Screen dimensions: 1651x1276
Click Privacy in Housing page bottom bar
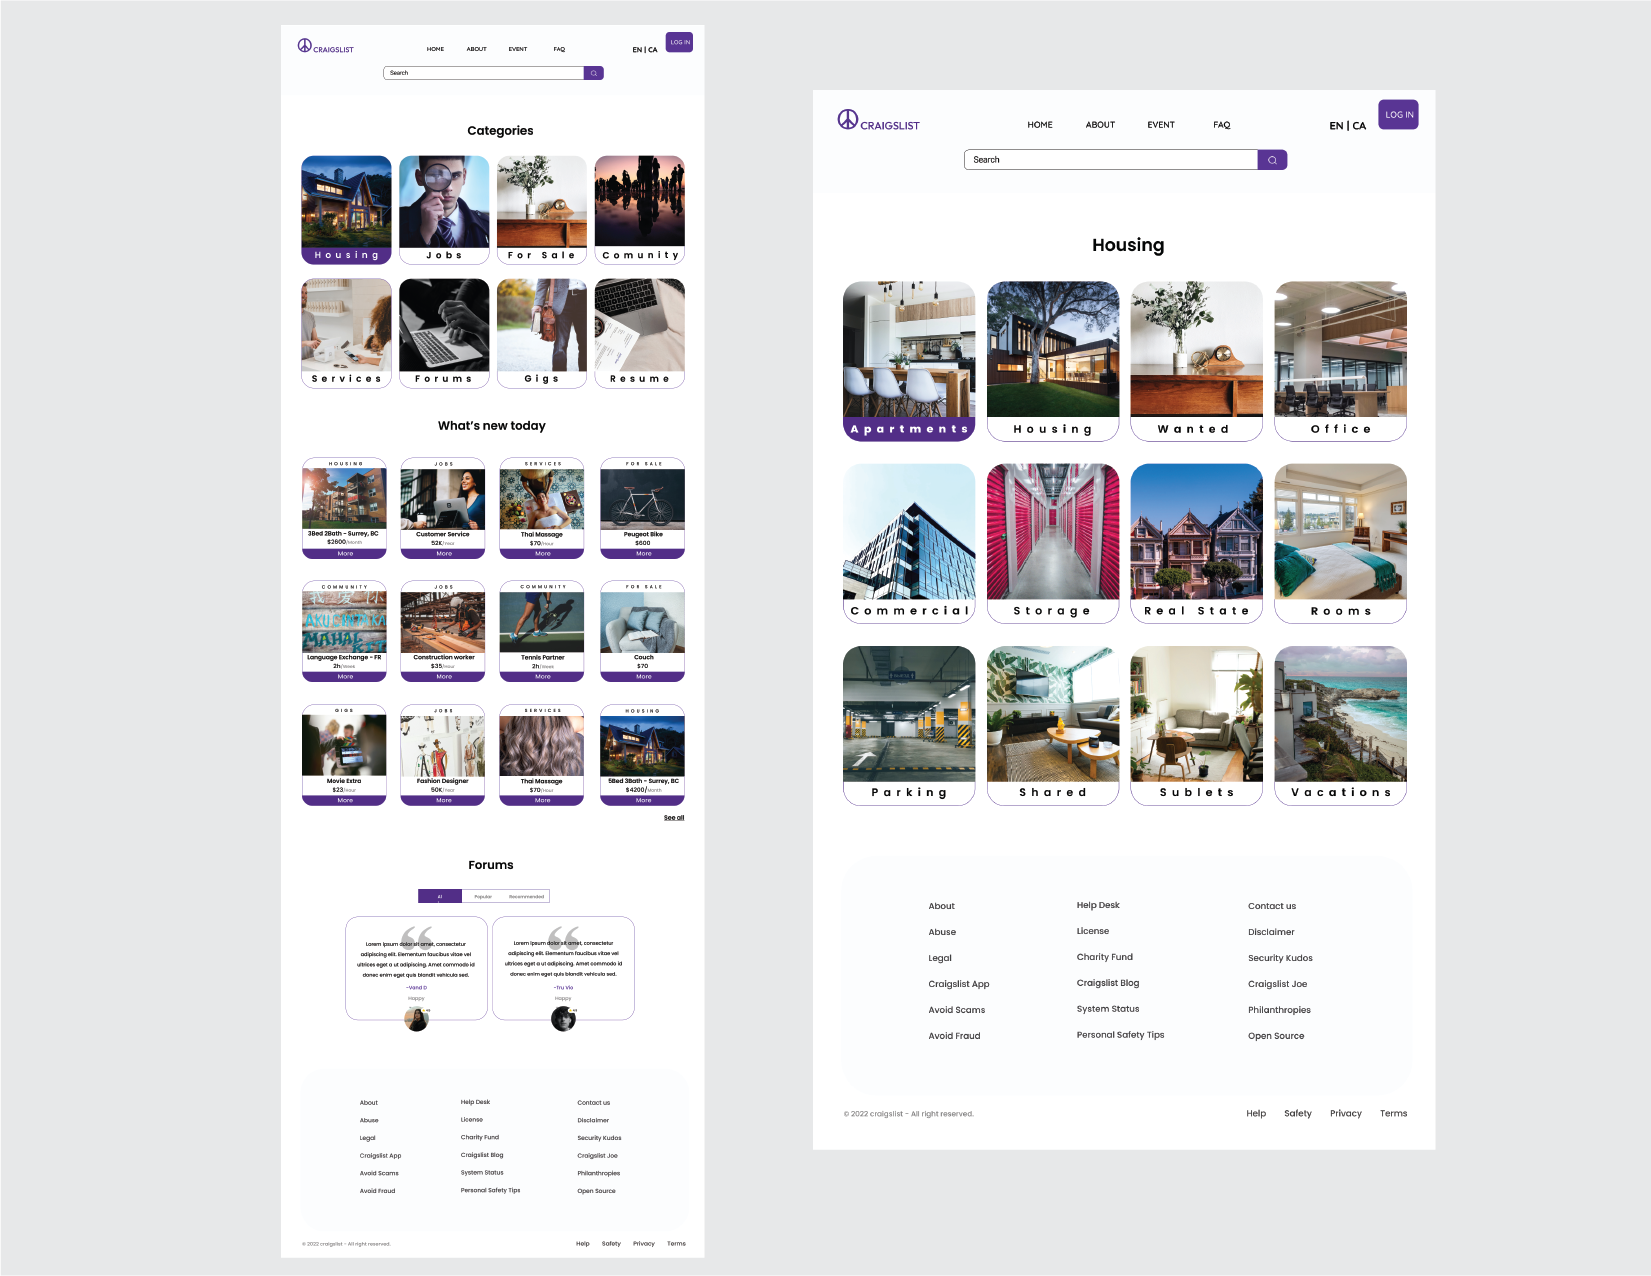coord(1346,1113)
